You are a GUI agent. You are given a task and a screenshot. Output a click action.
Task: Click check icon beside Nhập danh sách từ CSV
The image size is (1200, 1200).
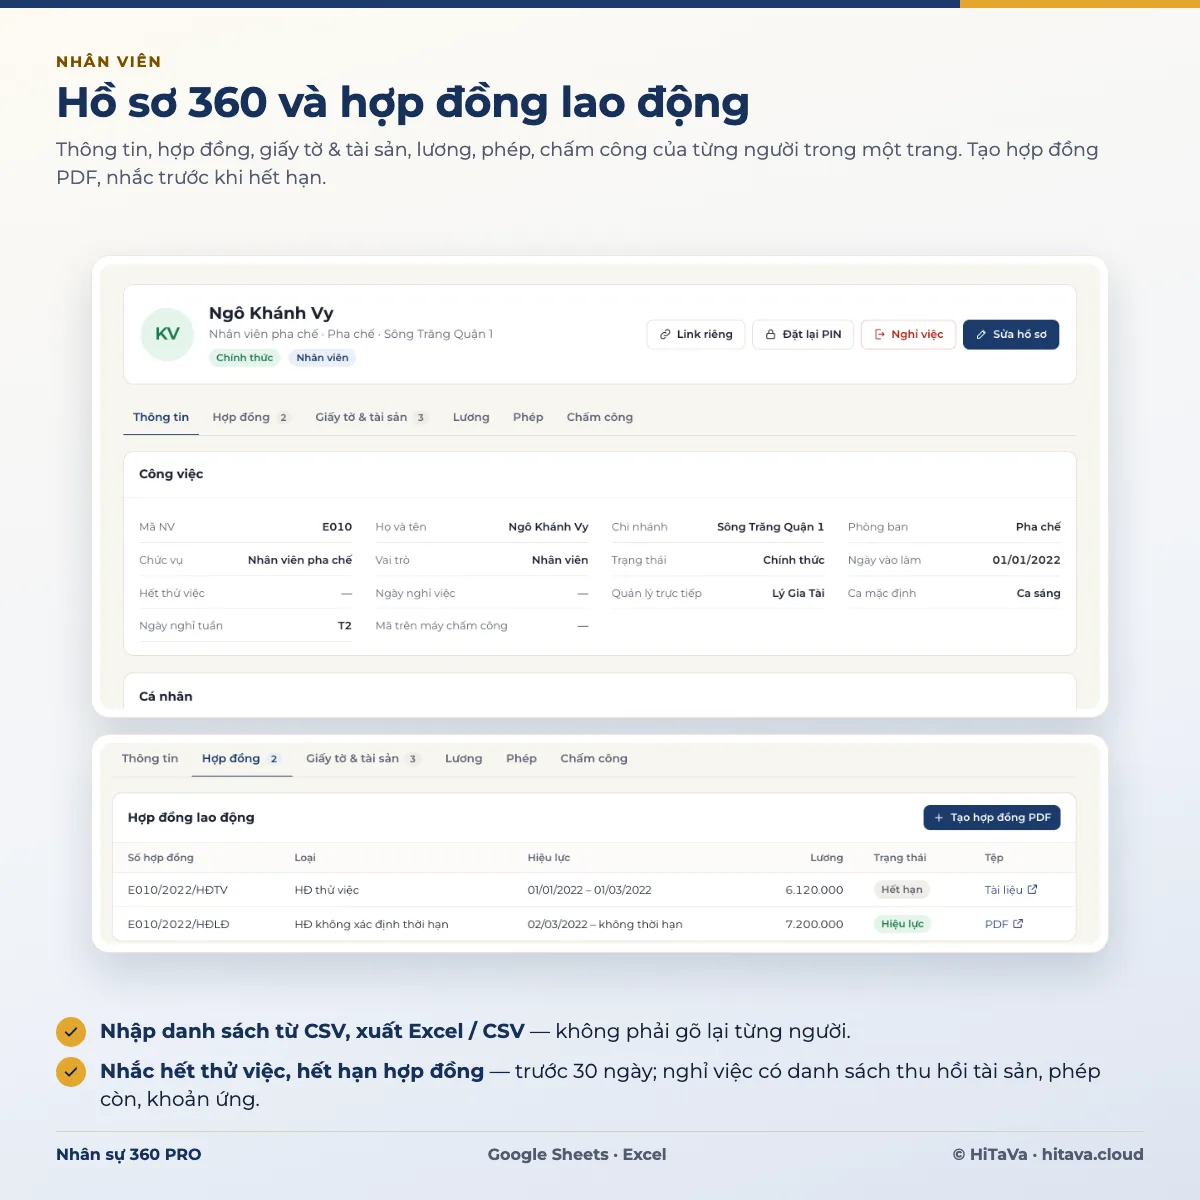point(70,1031)
